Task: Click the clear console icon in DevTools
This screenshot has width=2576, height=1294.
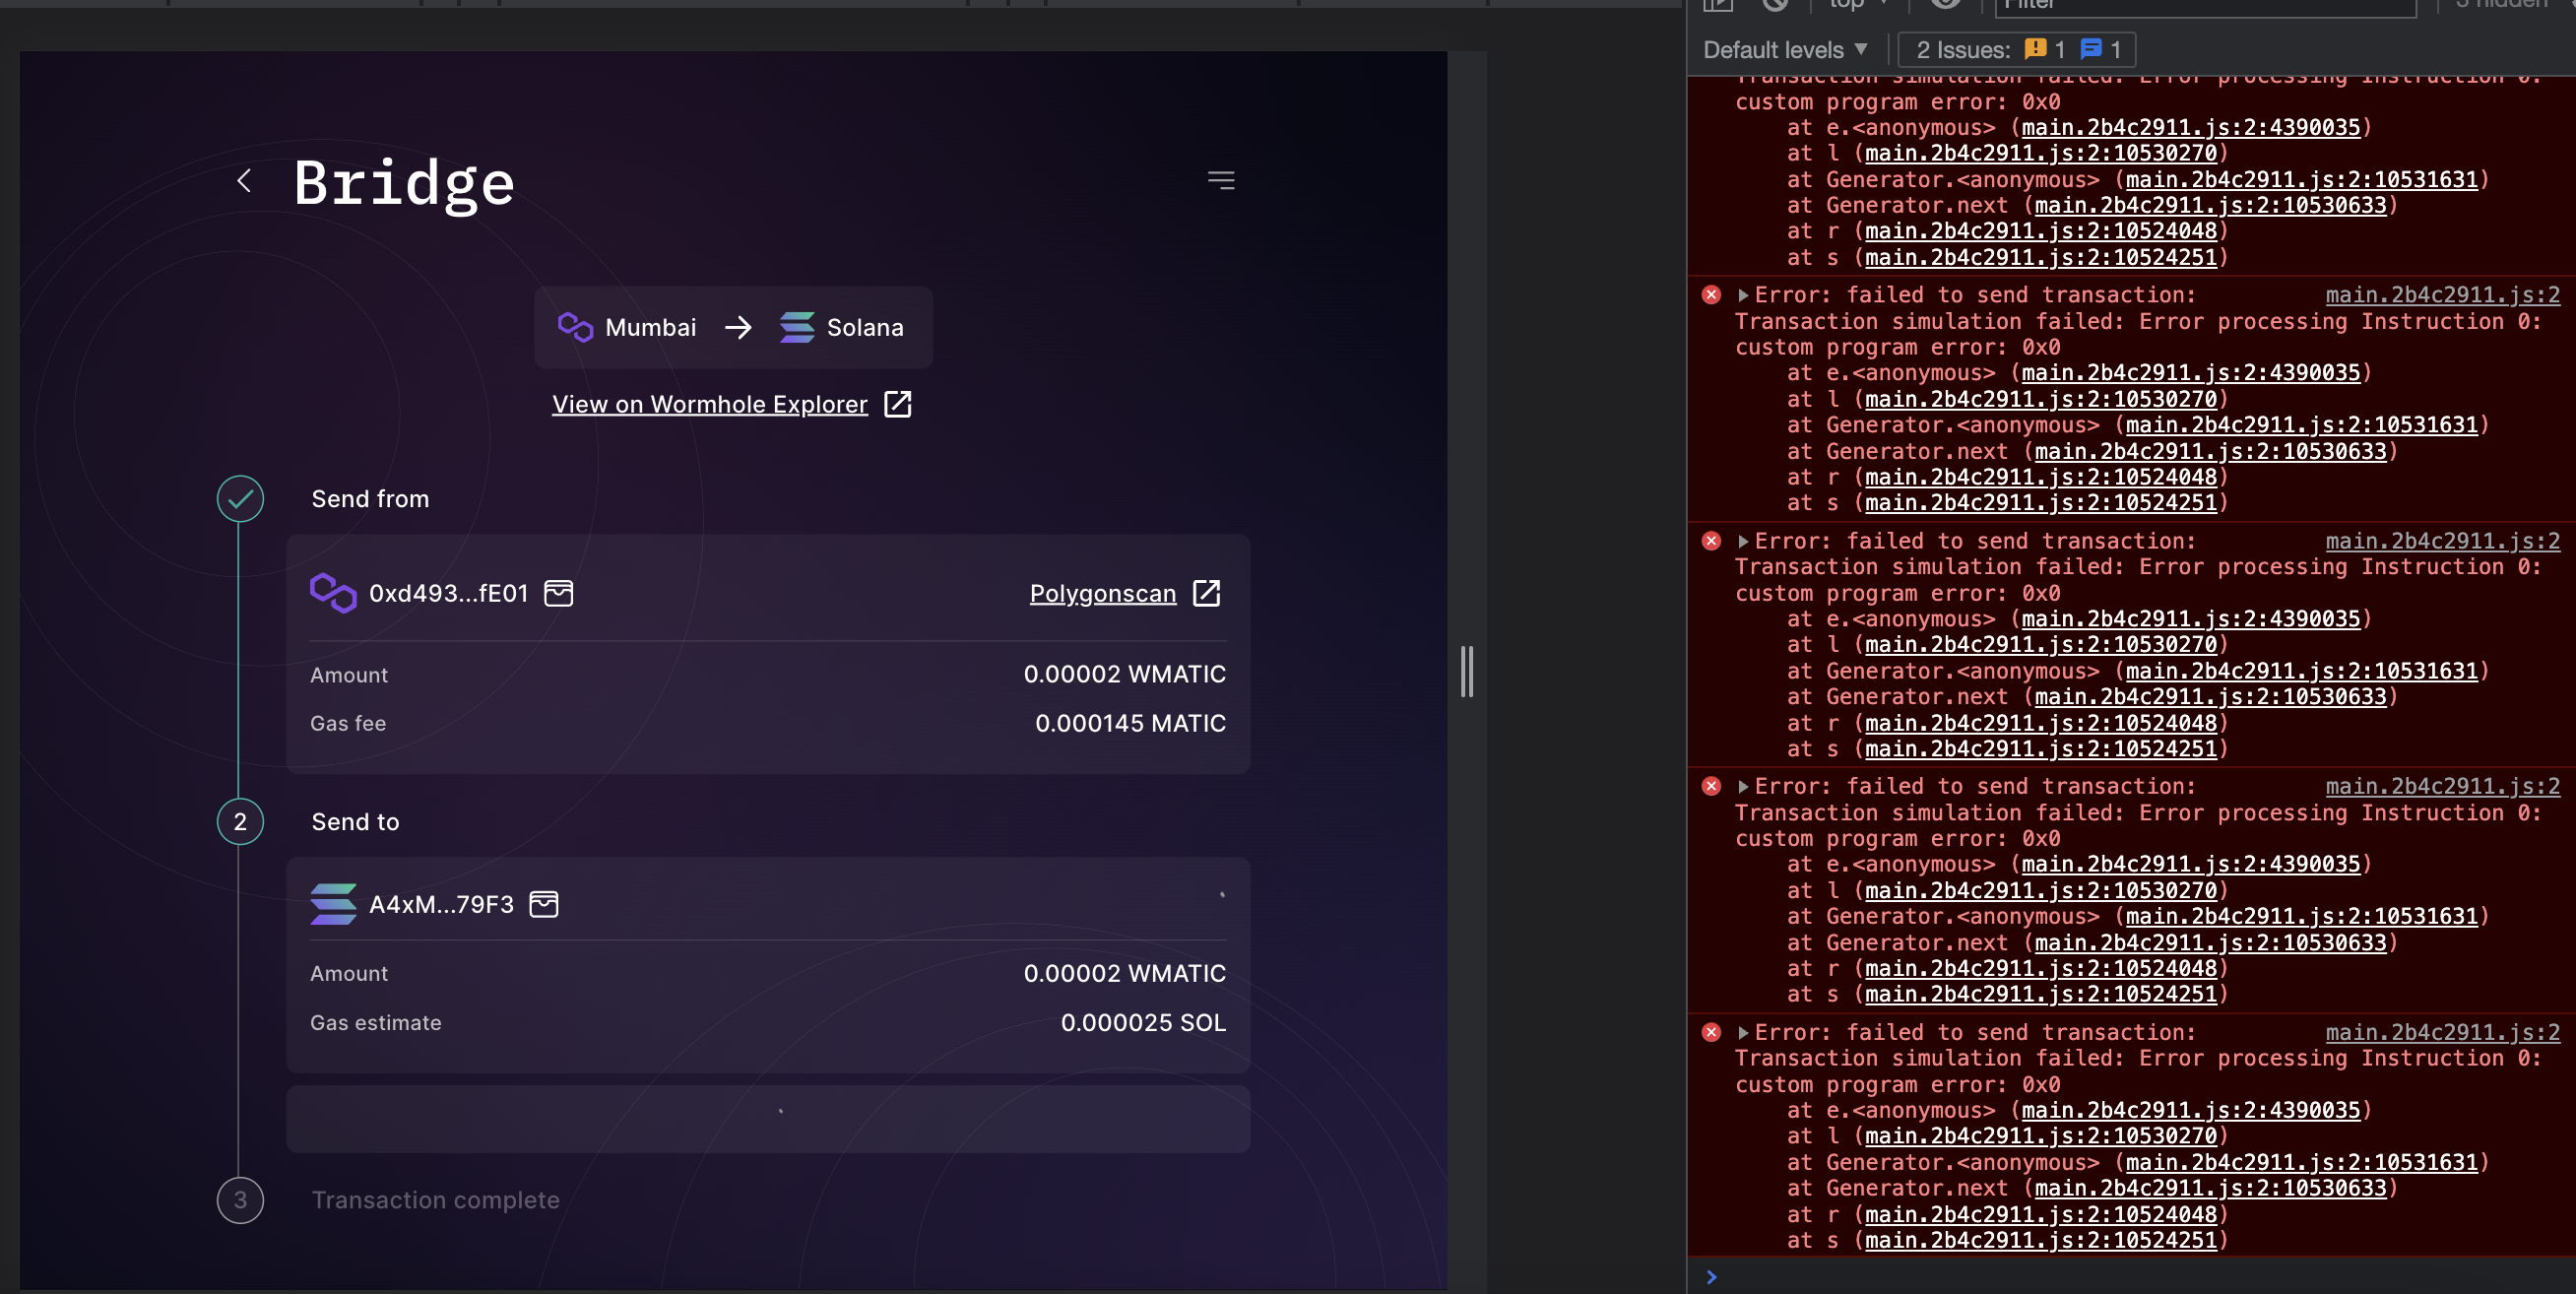Action: 1777,6
